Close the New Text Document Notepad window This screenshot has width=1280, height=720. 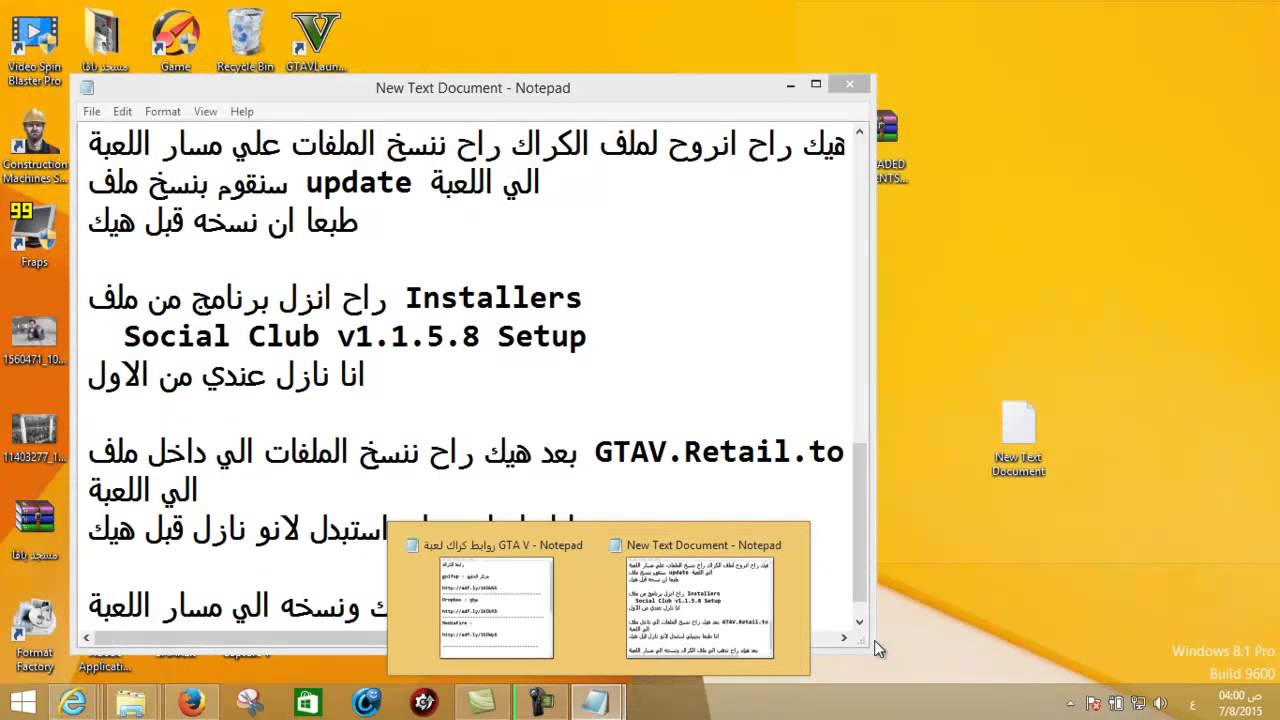click(x=851, y=85)
